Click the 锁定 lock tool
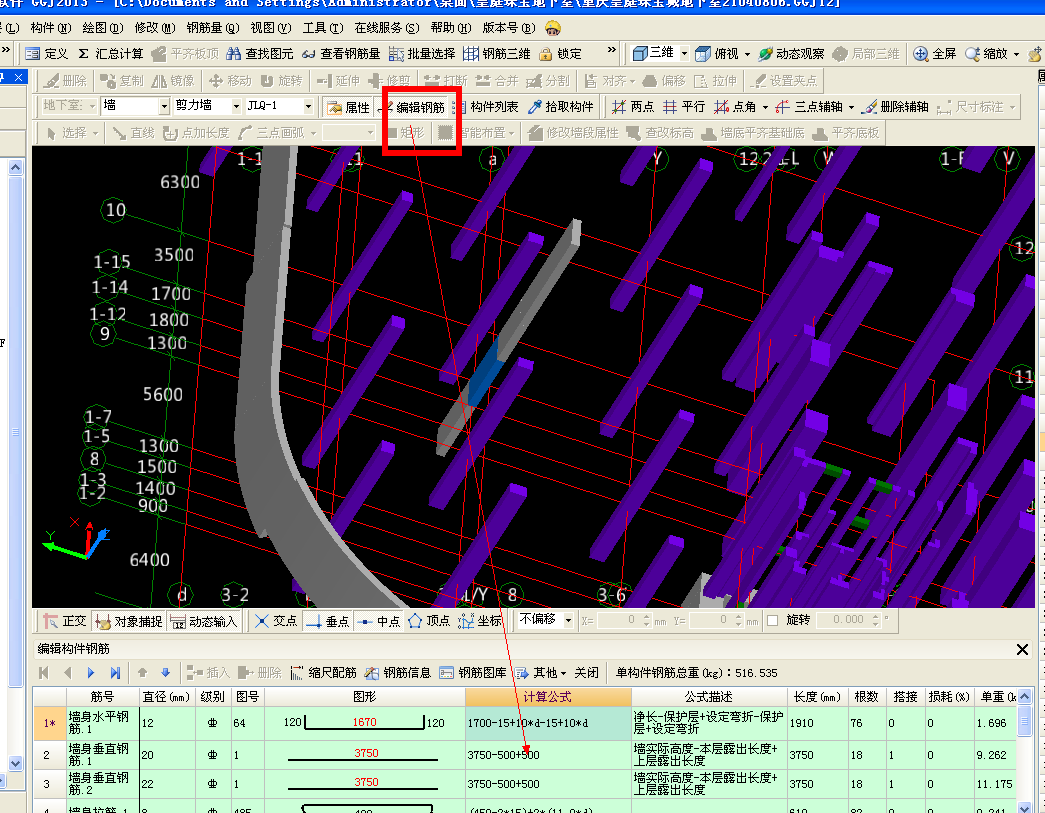The width and height of the screenshot is (1045, 813). 560,54
